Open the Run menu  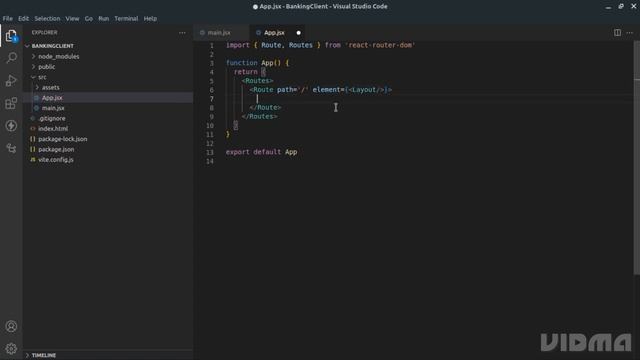[104, 18]
